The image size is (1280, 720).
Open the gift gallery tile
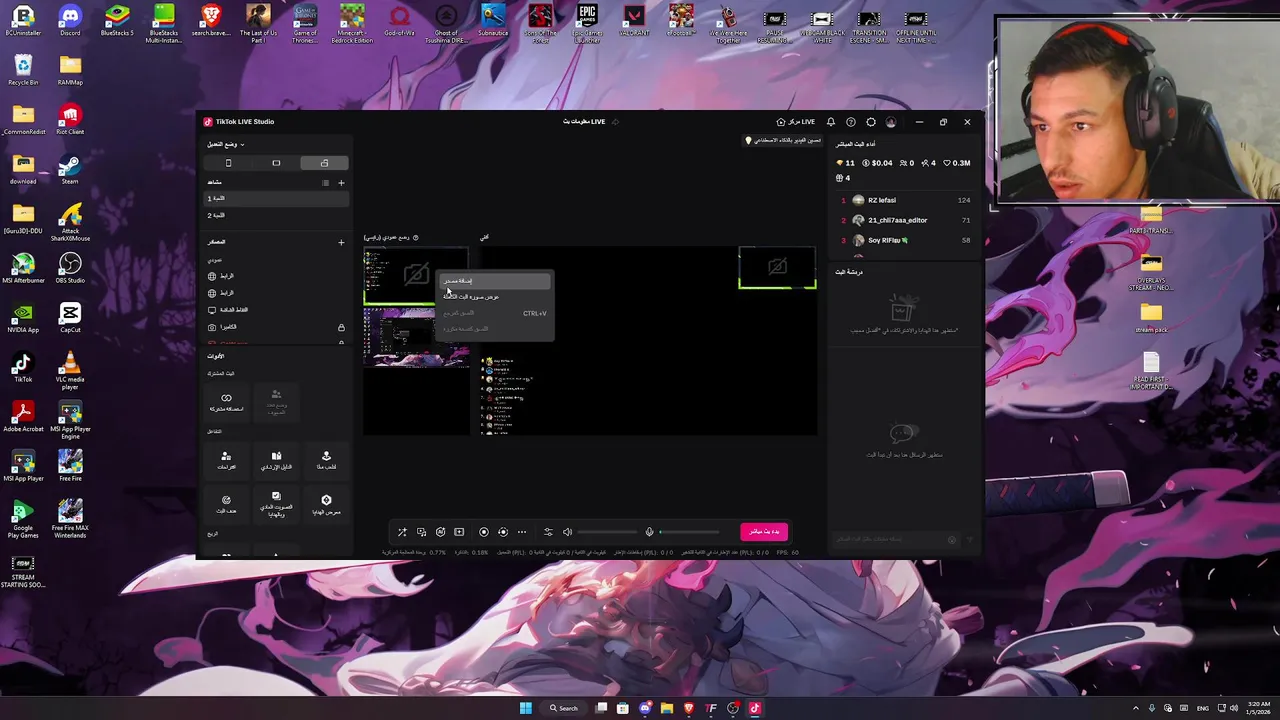(326, 503)
